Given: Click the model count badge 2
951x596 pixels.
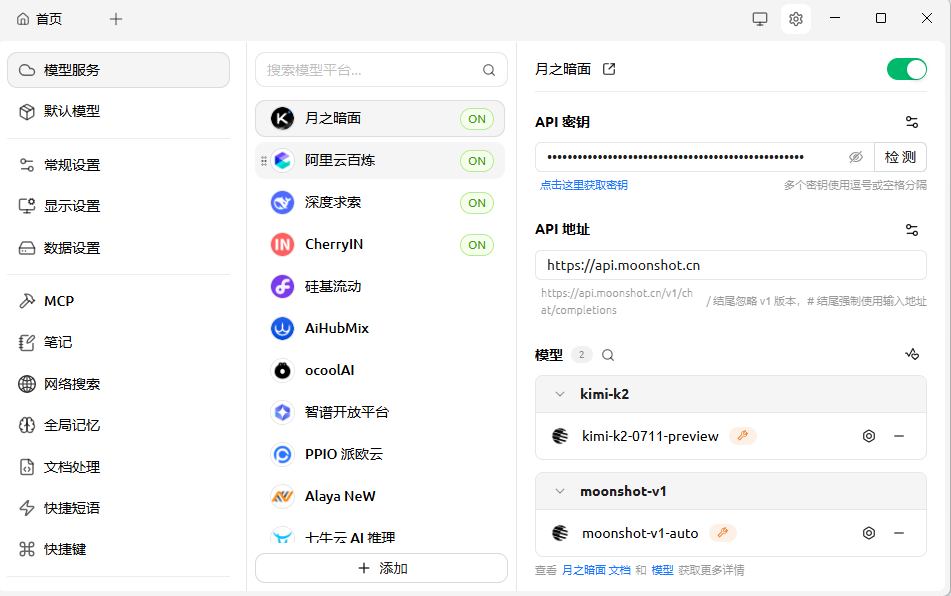Looking at the screenshot, I should (x=582, y=355).
